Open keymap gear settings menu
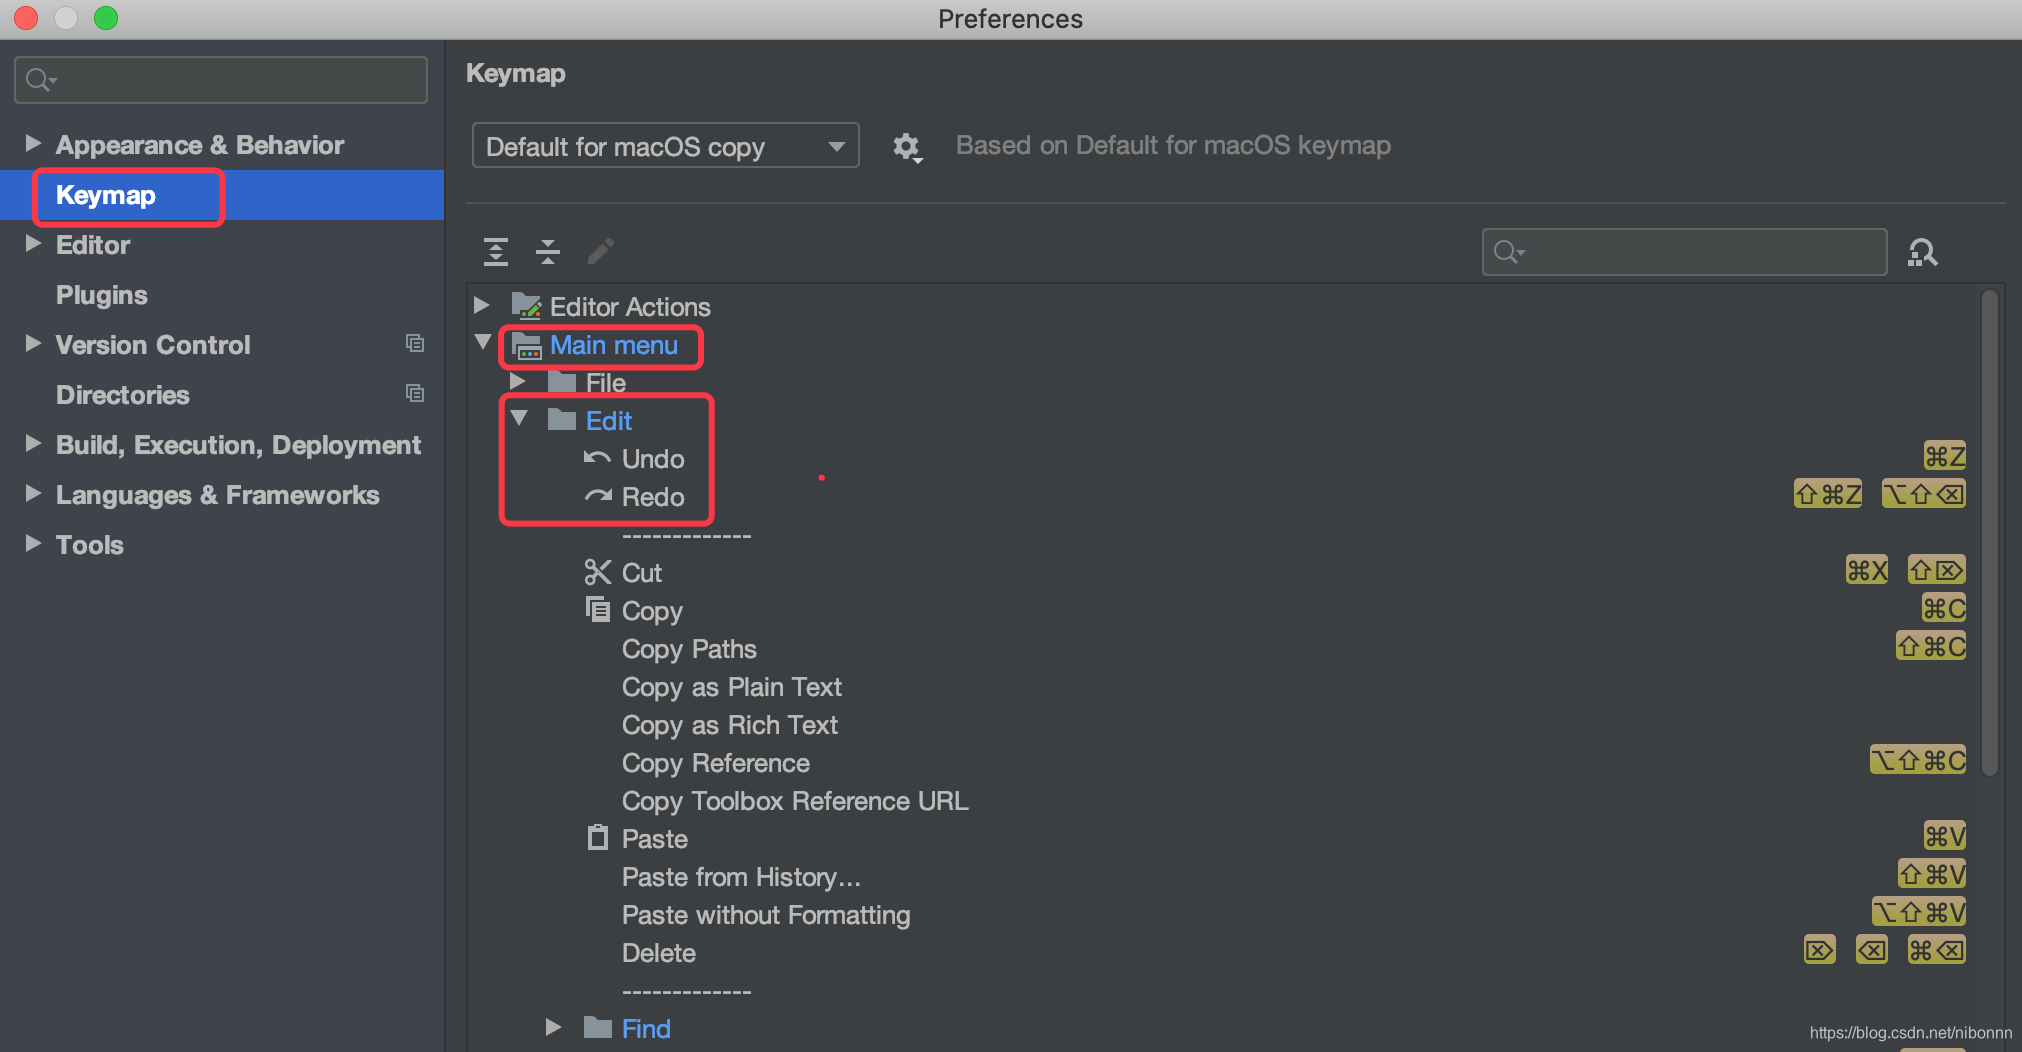 (x=907, y=148)
